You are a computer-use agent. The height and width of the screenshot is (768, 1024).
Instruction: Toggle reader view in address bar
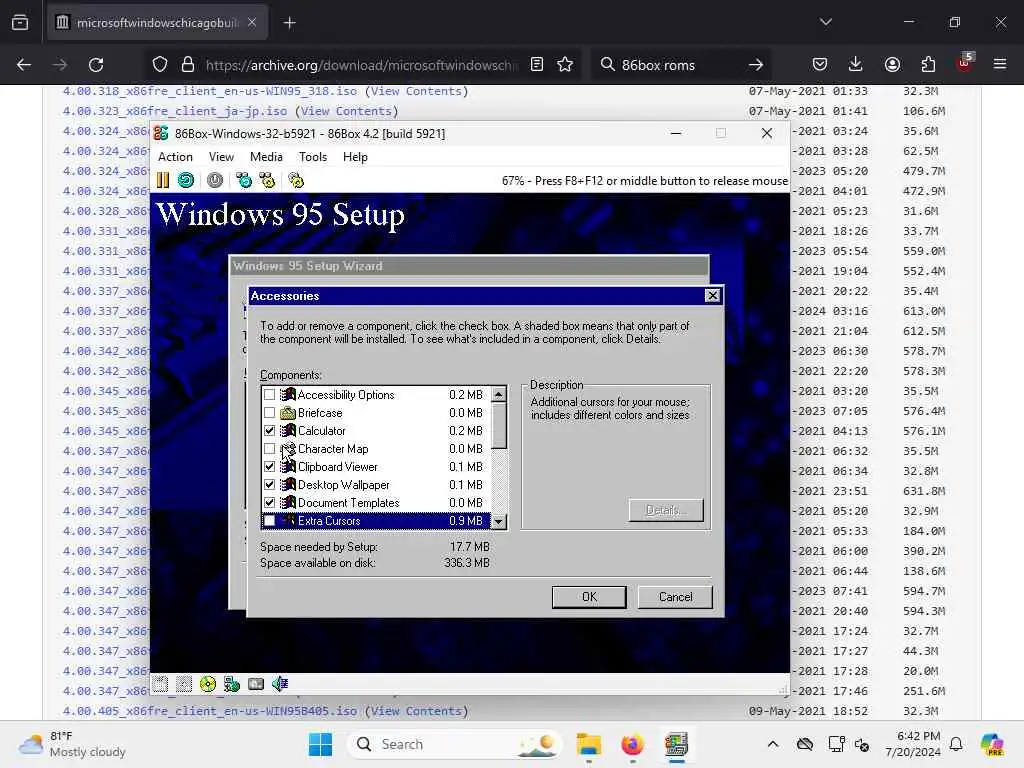click(537, 65)
